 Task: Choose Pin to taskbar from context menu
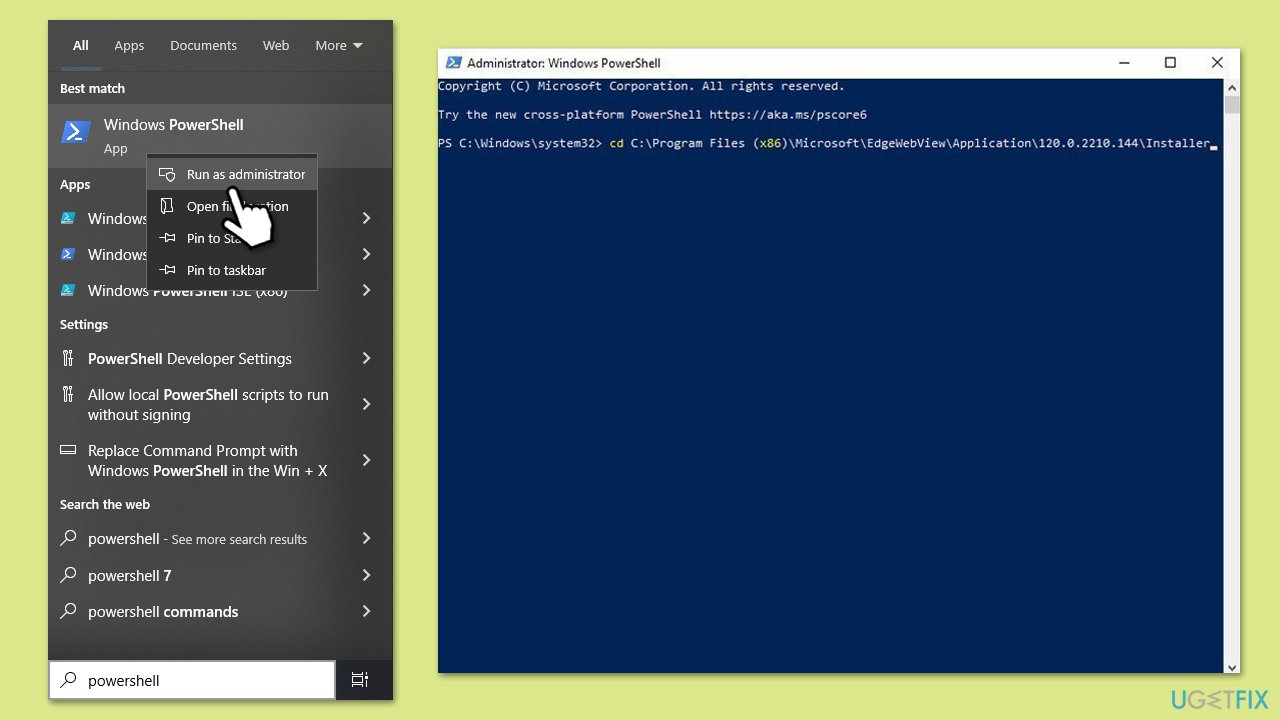point(232,270)
